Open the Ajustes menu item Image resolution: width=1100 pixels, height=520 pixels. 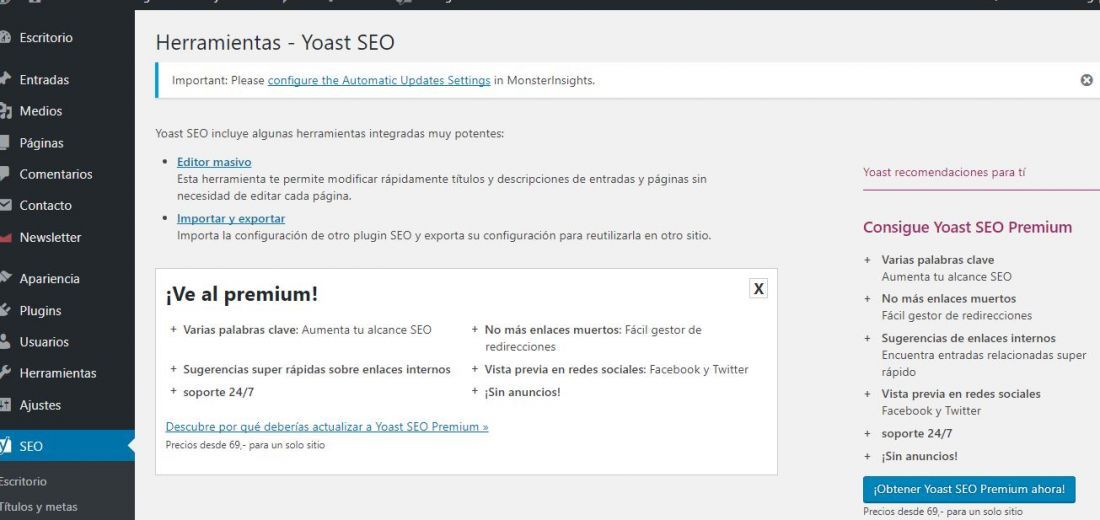pos(40,405)
